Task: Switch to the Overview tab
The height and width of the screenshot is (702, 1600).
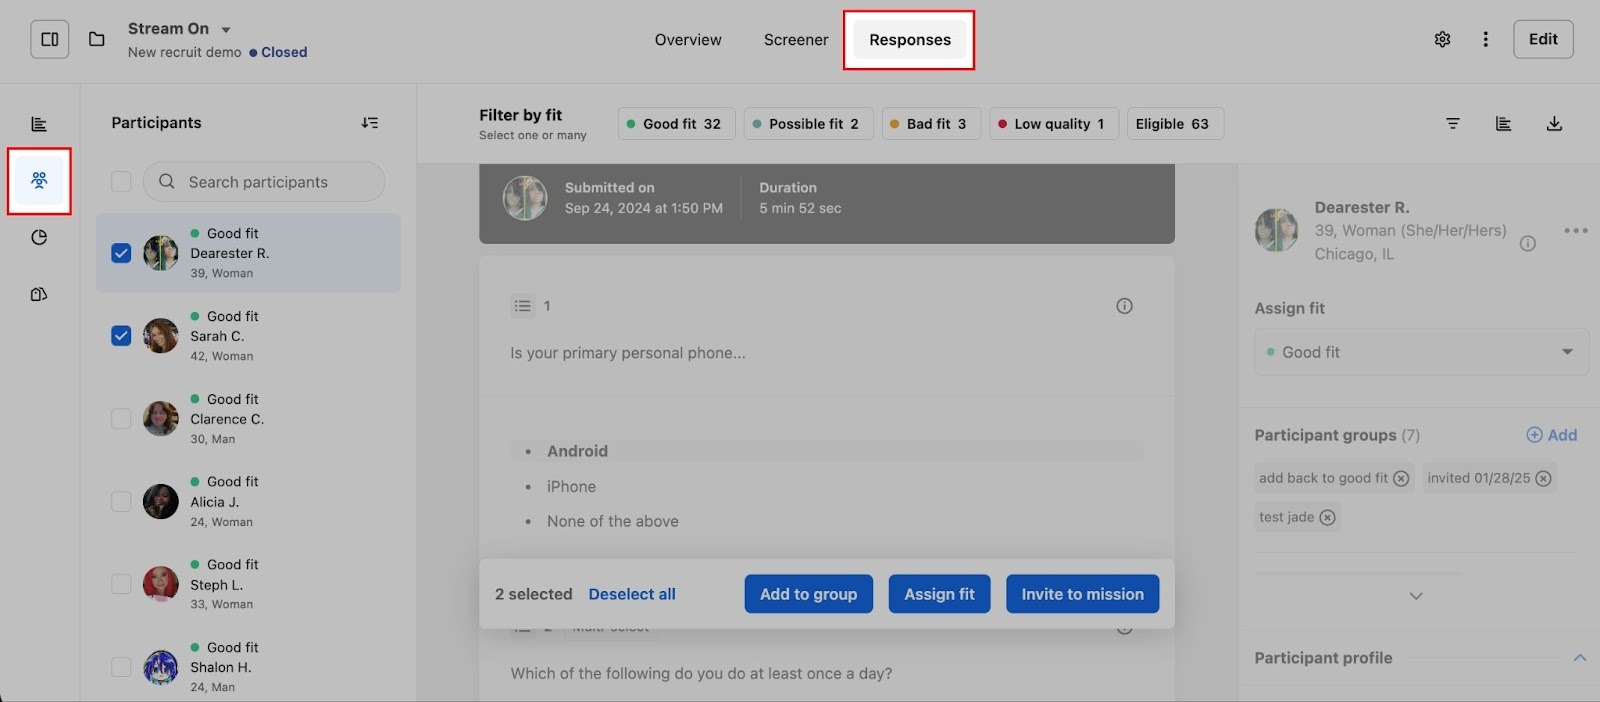Action: (x=688, y=40)
